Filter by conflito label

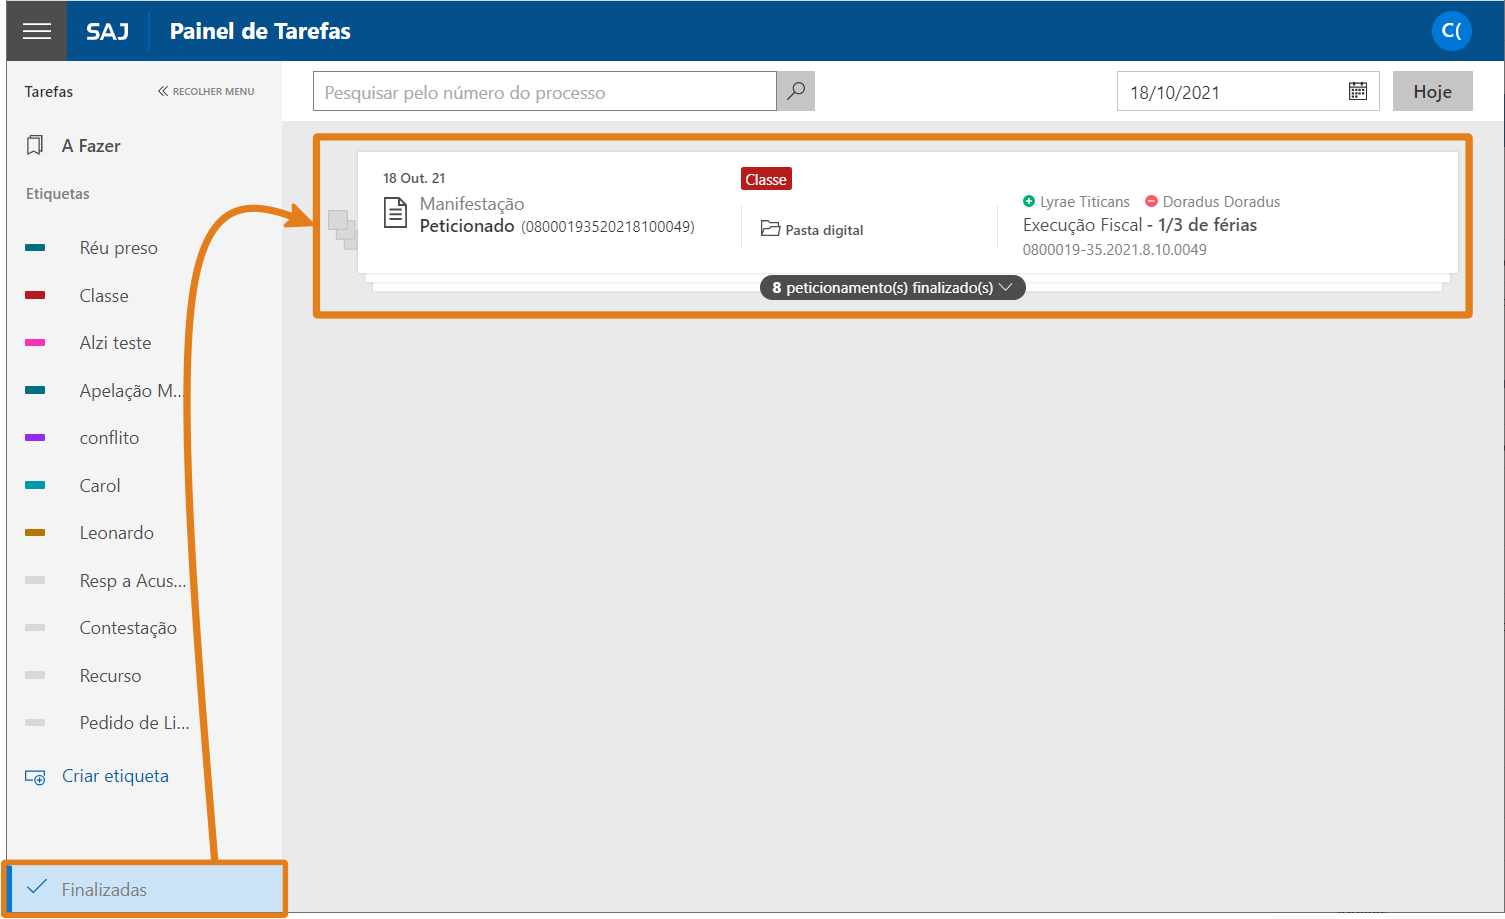[x=109, y=438]
